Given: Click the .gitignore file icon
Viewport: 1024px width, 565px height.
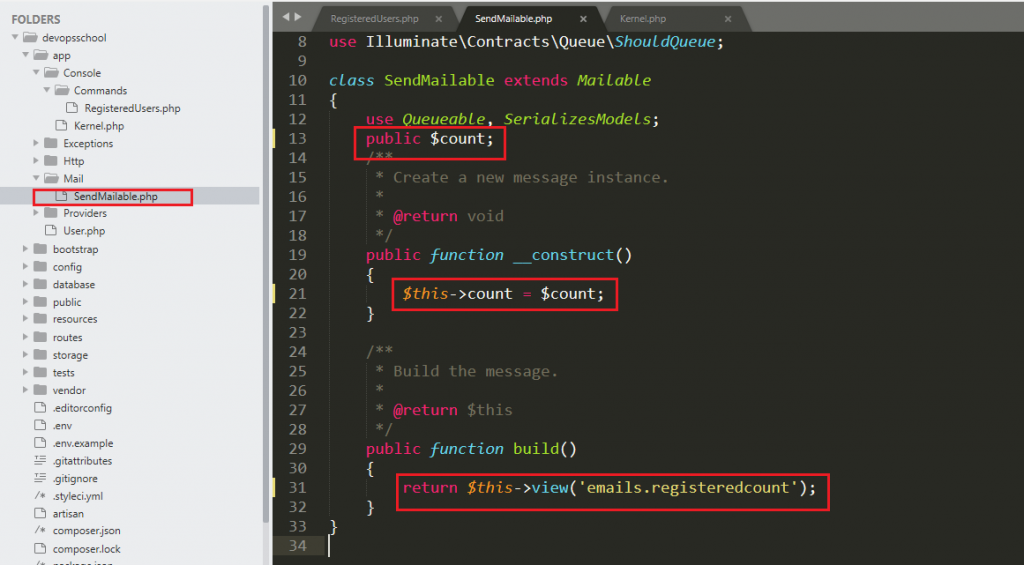Looking at the screenshot, I should (40, 478).
